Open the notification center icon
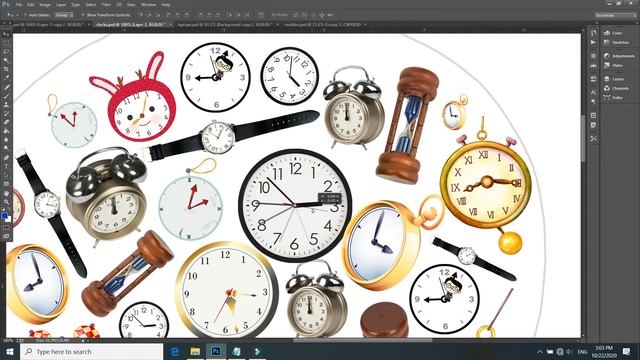640x360 pixels. point(626,351)
